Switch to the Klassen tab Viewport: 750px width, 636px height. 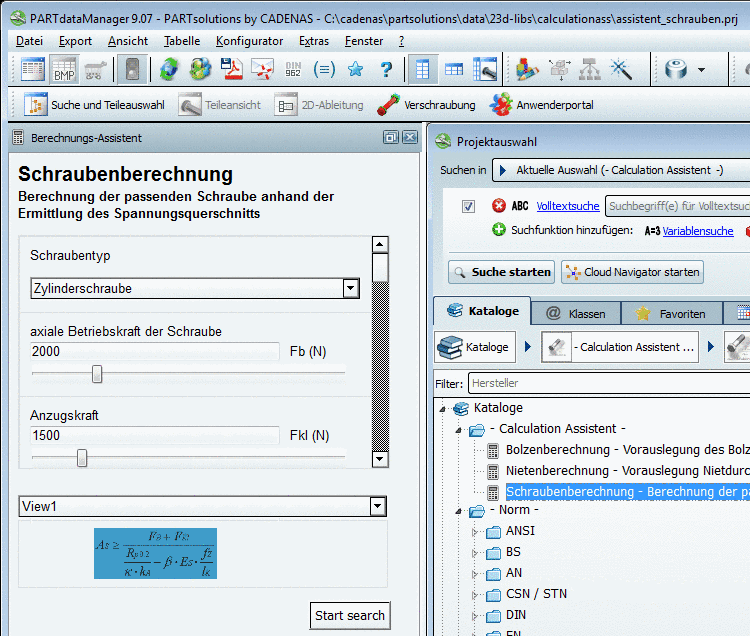click(576, 314)
